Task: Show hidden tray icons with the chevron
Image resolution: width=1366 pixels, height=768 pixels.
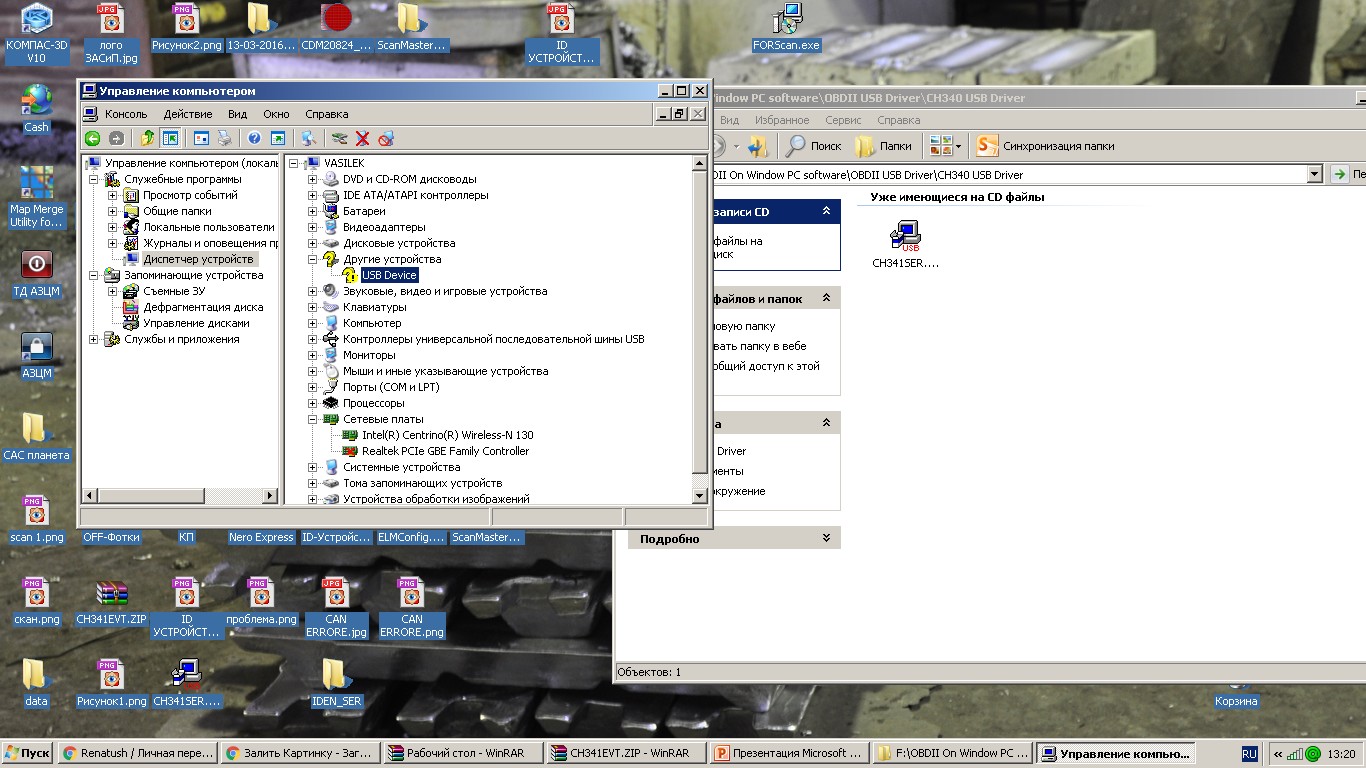Action: [x=1277, y=754]
